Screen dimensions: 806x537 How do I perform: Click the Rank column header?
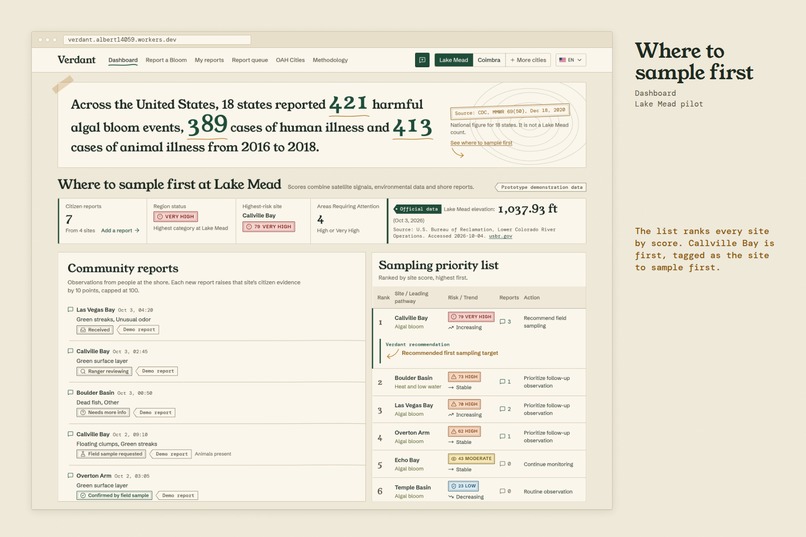click(x=383, y=298)
